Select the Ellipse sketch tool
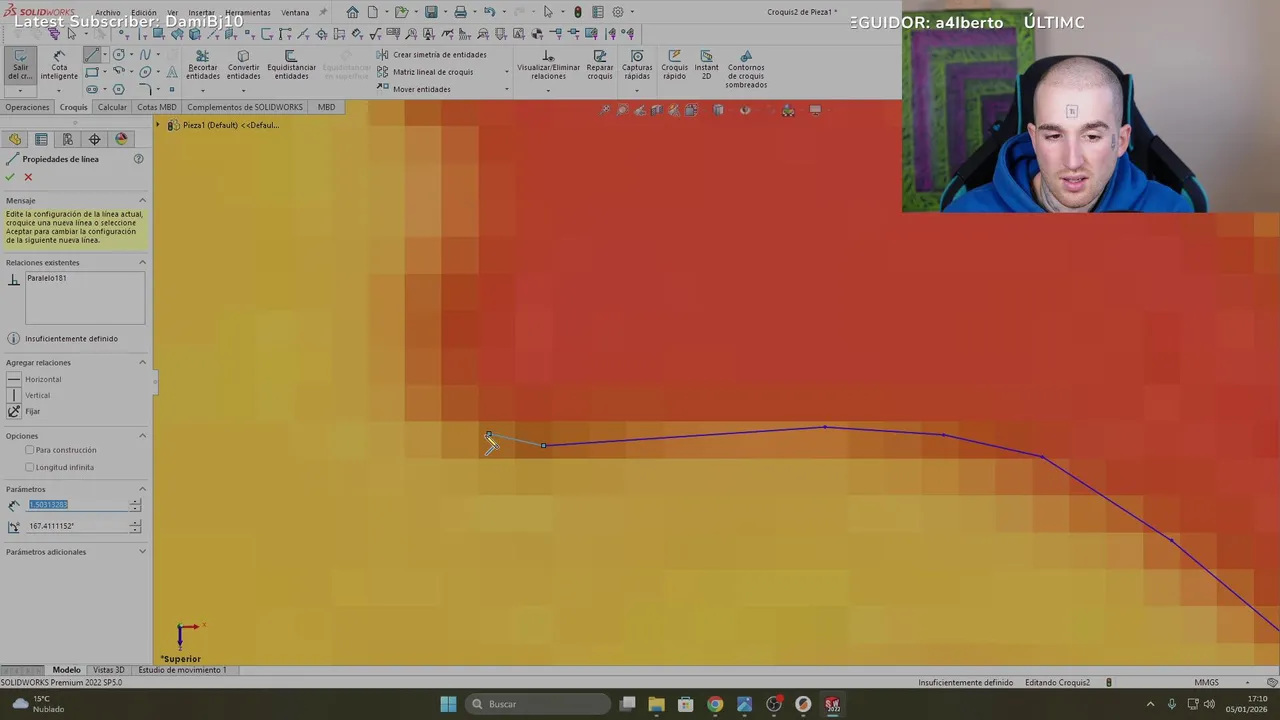 pyautogui.click(x=145, y=72)
